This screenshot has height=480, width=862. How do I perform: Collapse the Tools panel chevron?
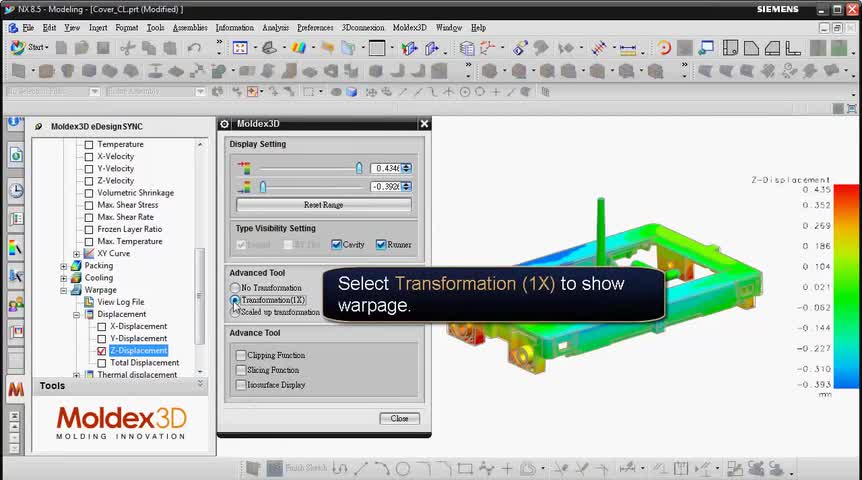[x=200, y=384]
